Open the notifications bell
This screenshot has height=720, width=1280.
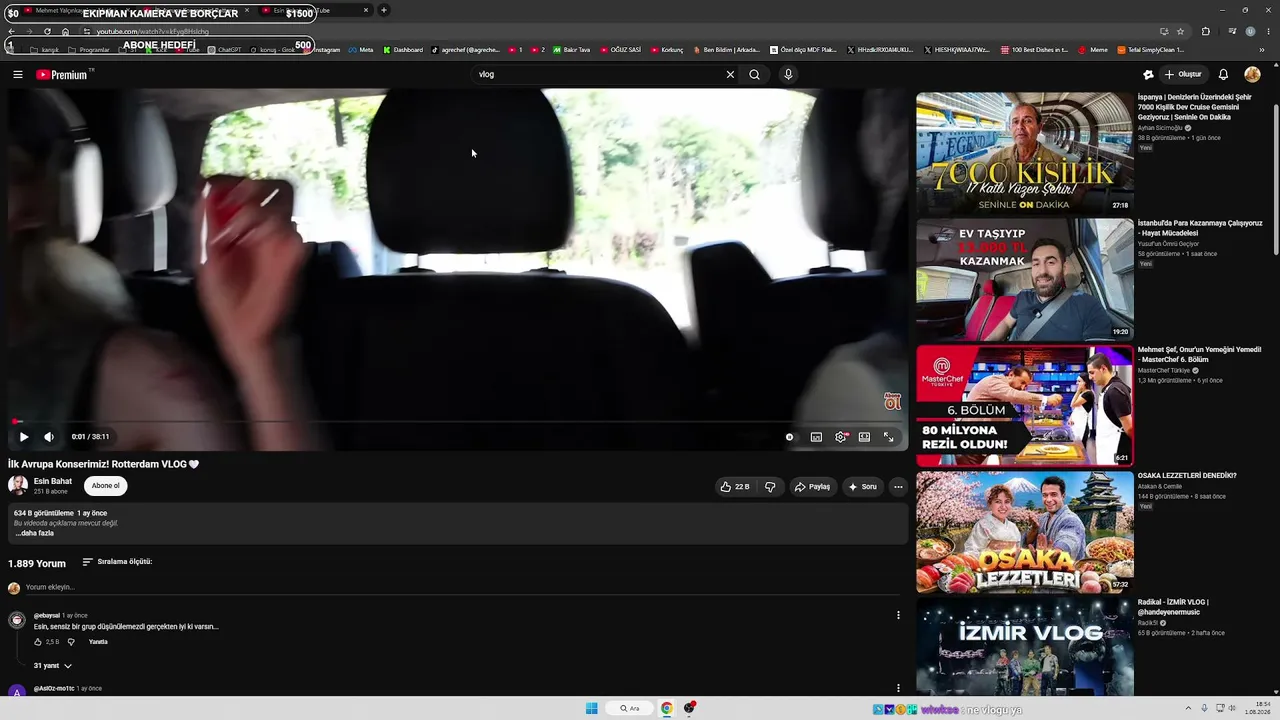[x=1223, y=74]
